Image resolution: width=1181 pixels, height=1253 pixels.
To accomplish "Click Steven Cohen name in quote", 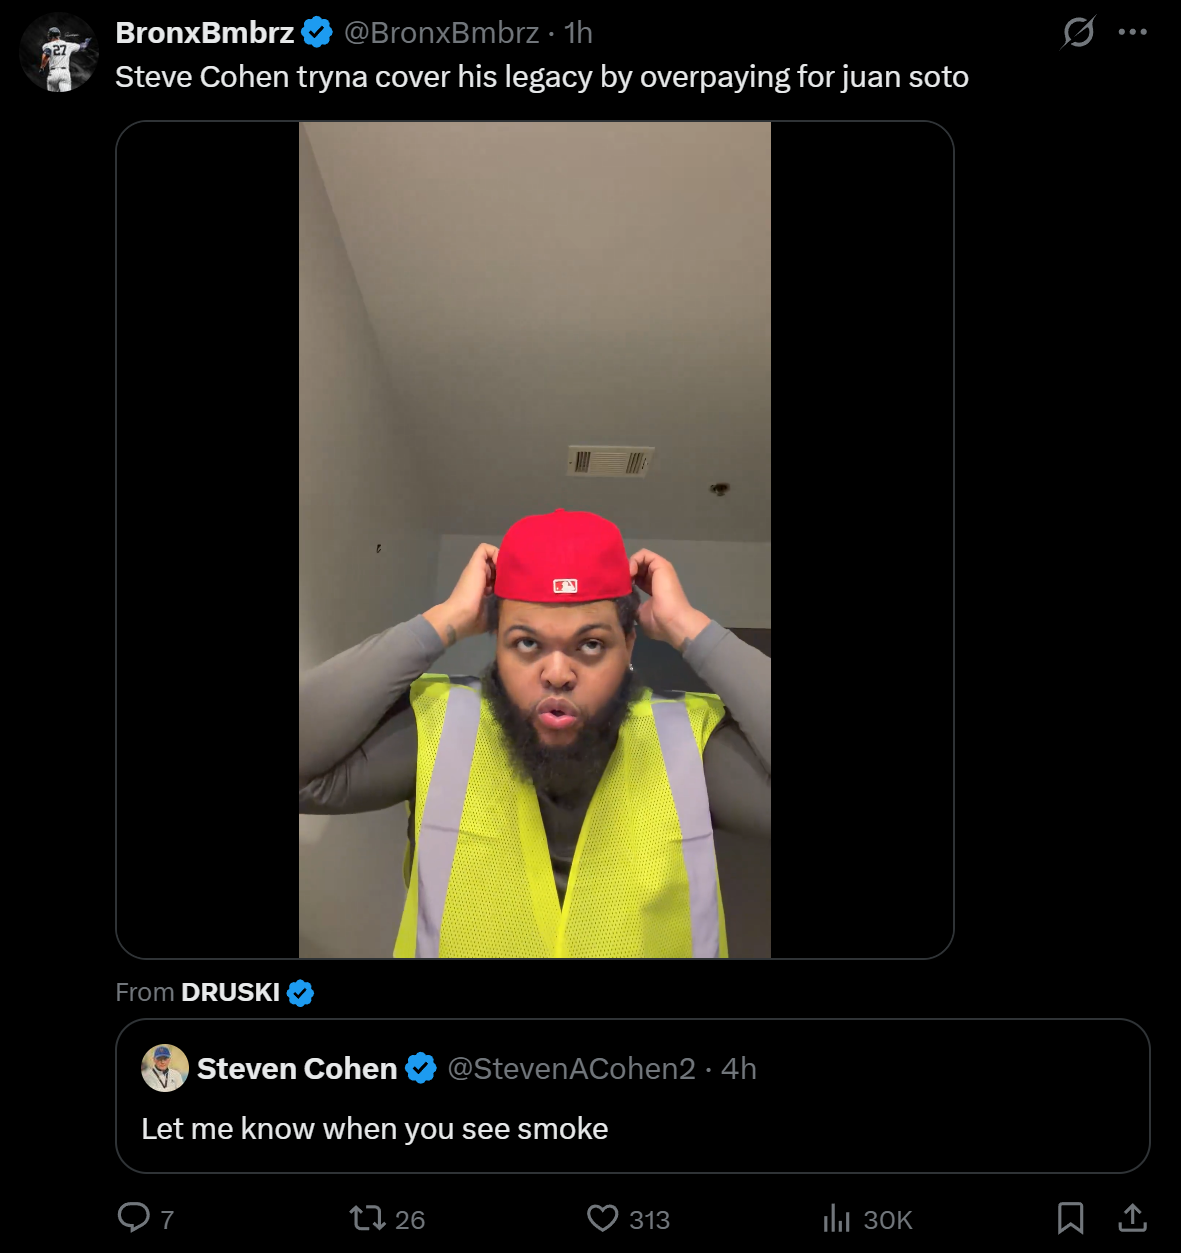I will click(297, 1069).
